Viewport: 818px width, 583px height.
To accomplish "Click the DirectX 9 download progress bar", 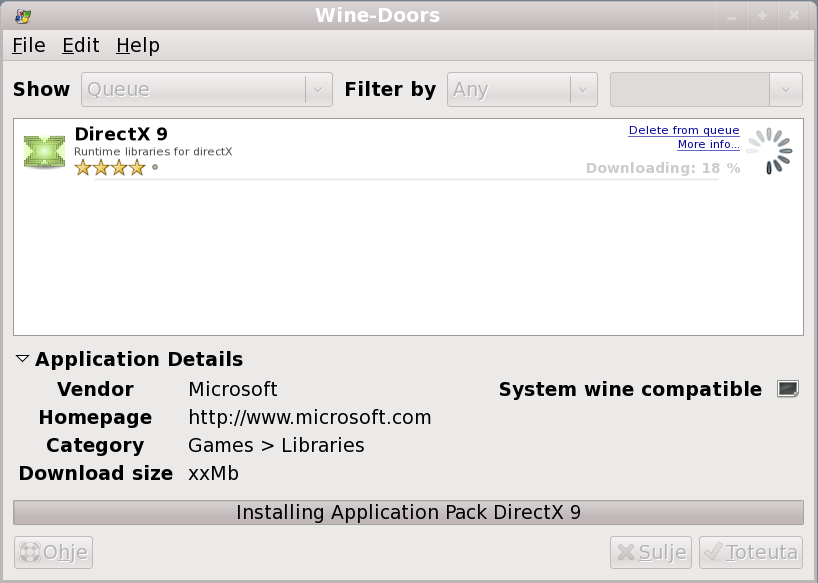I will pyautogui.click(x=400, y=179).
